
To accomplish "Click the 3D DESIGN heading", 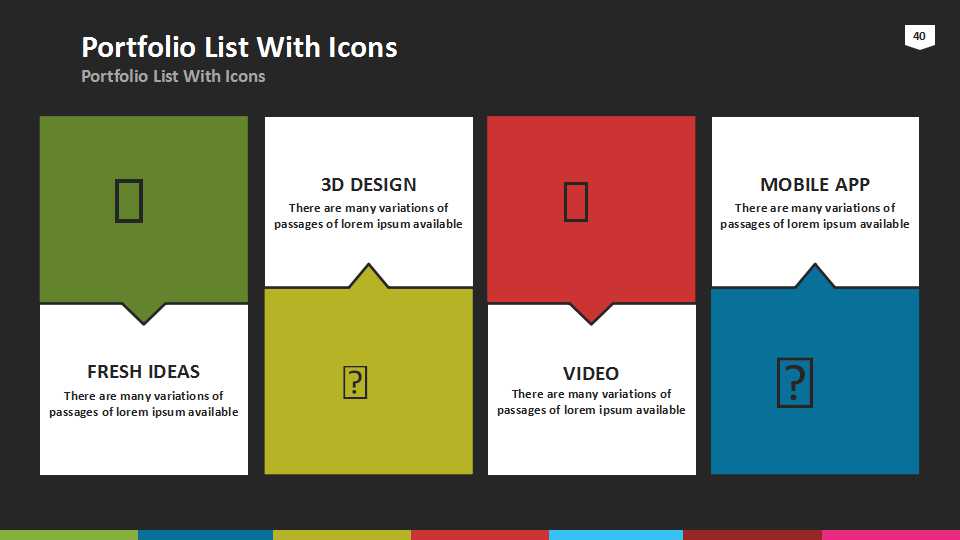I will [368, 185].
